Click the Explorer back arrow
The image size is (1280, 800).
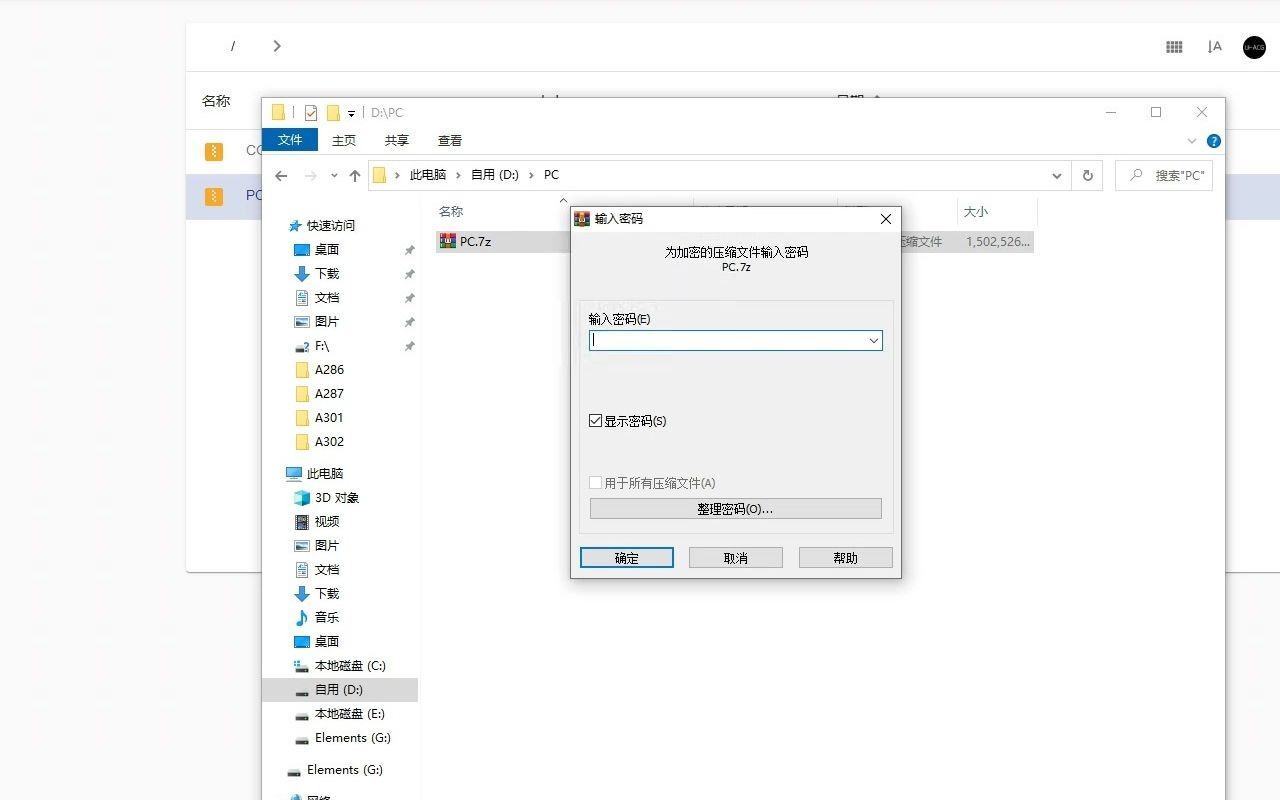[x=282, y=176]
